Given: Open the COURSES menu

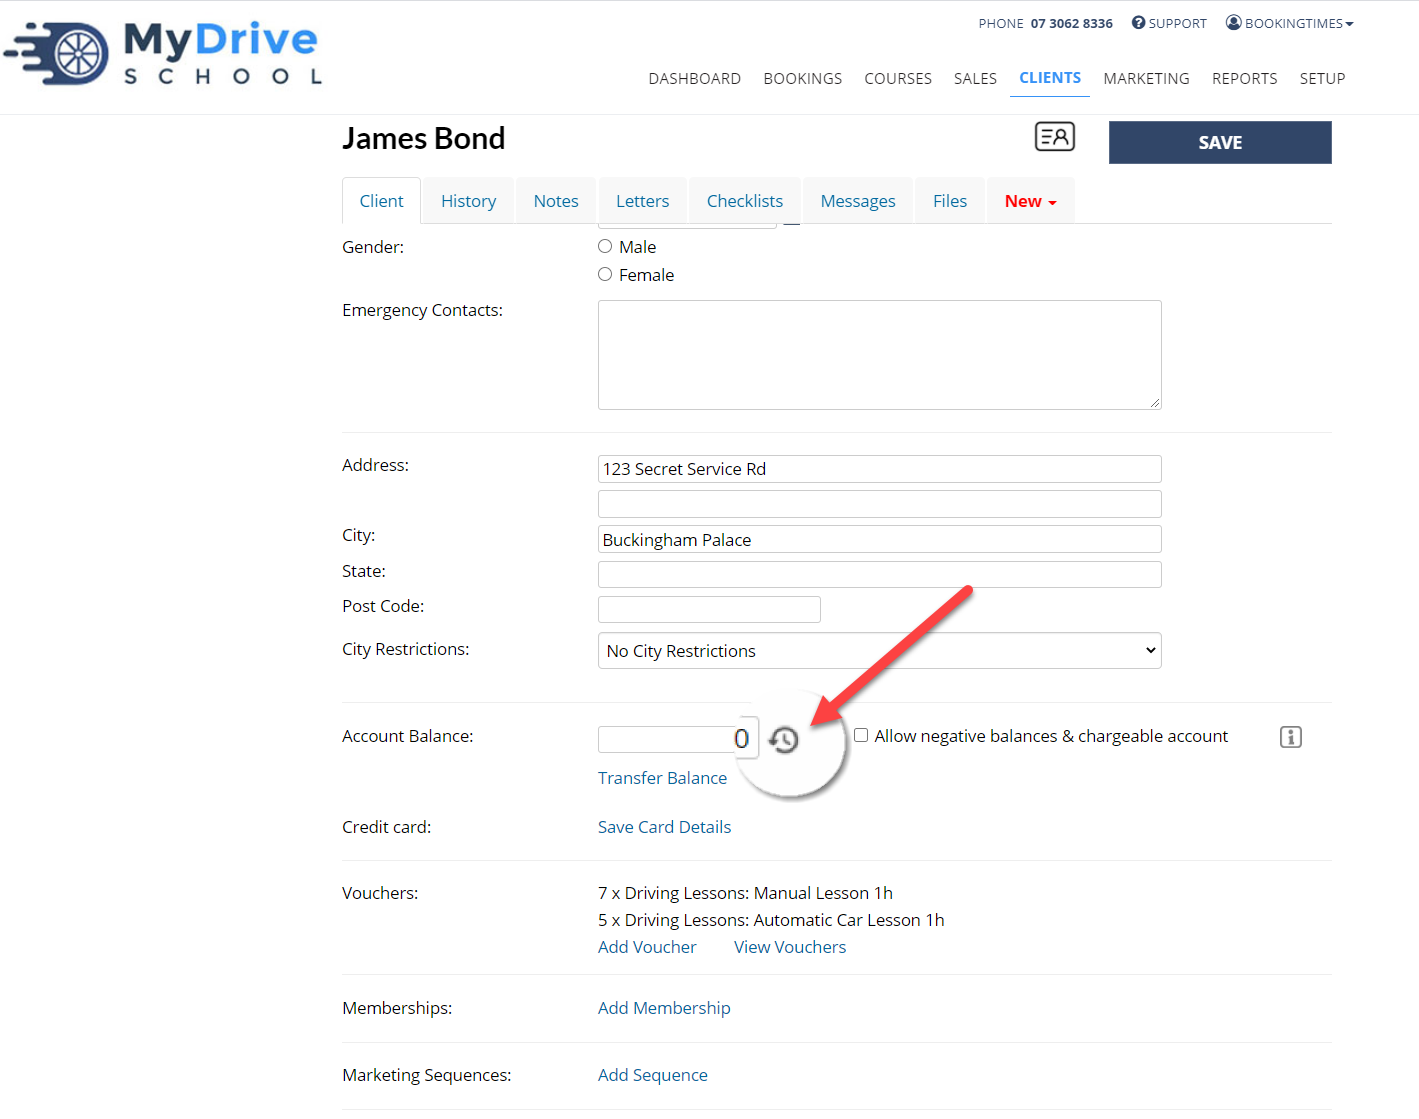Looking at the screenshot, I should 898,78.
